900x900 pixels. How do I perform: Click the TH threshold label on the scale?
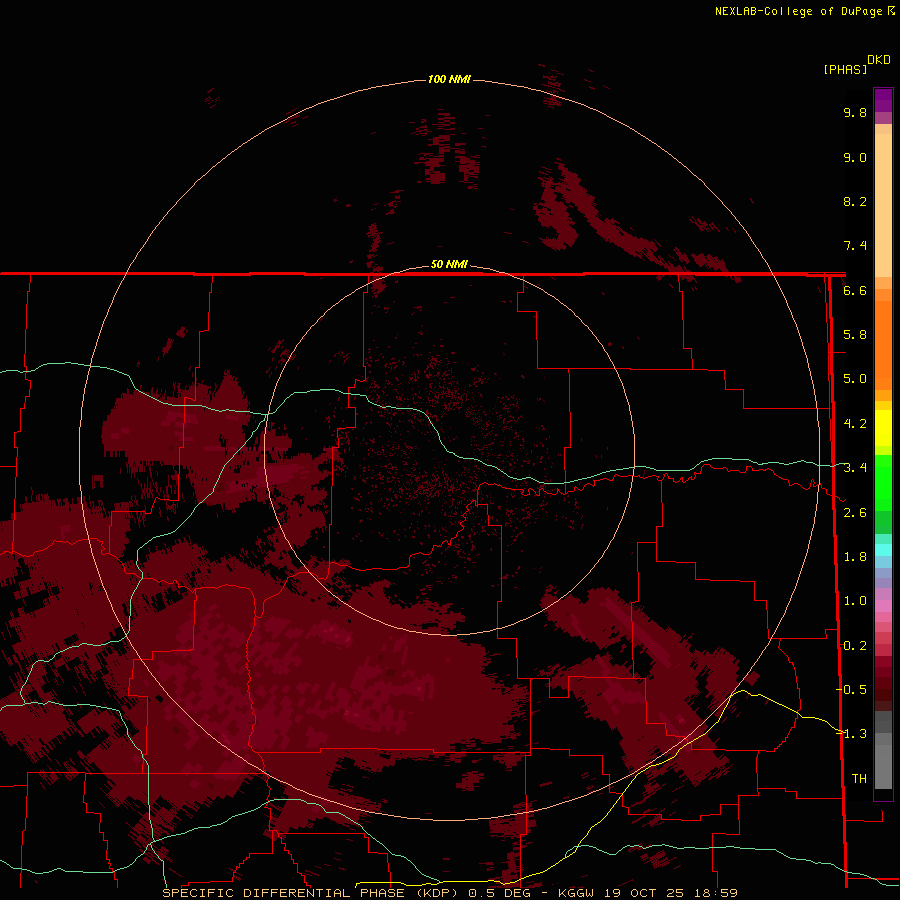[x=859, y=778]
